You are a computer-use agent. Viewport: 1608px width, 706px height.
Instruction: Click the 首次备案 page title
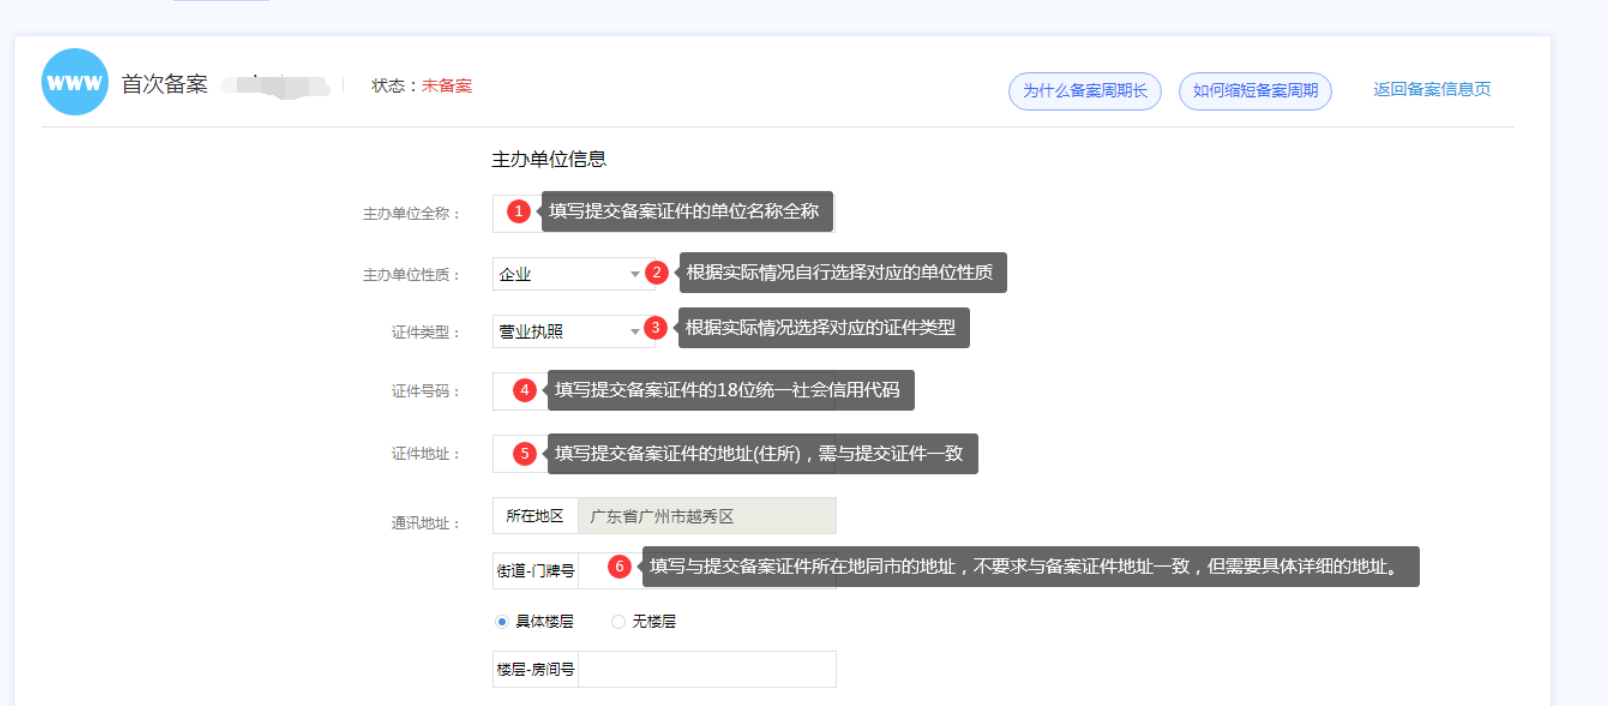[164, 84]
